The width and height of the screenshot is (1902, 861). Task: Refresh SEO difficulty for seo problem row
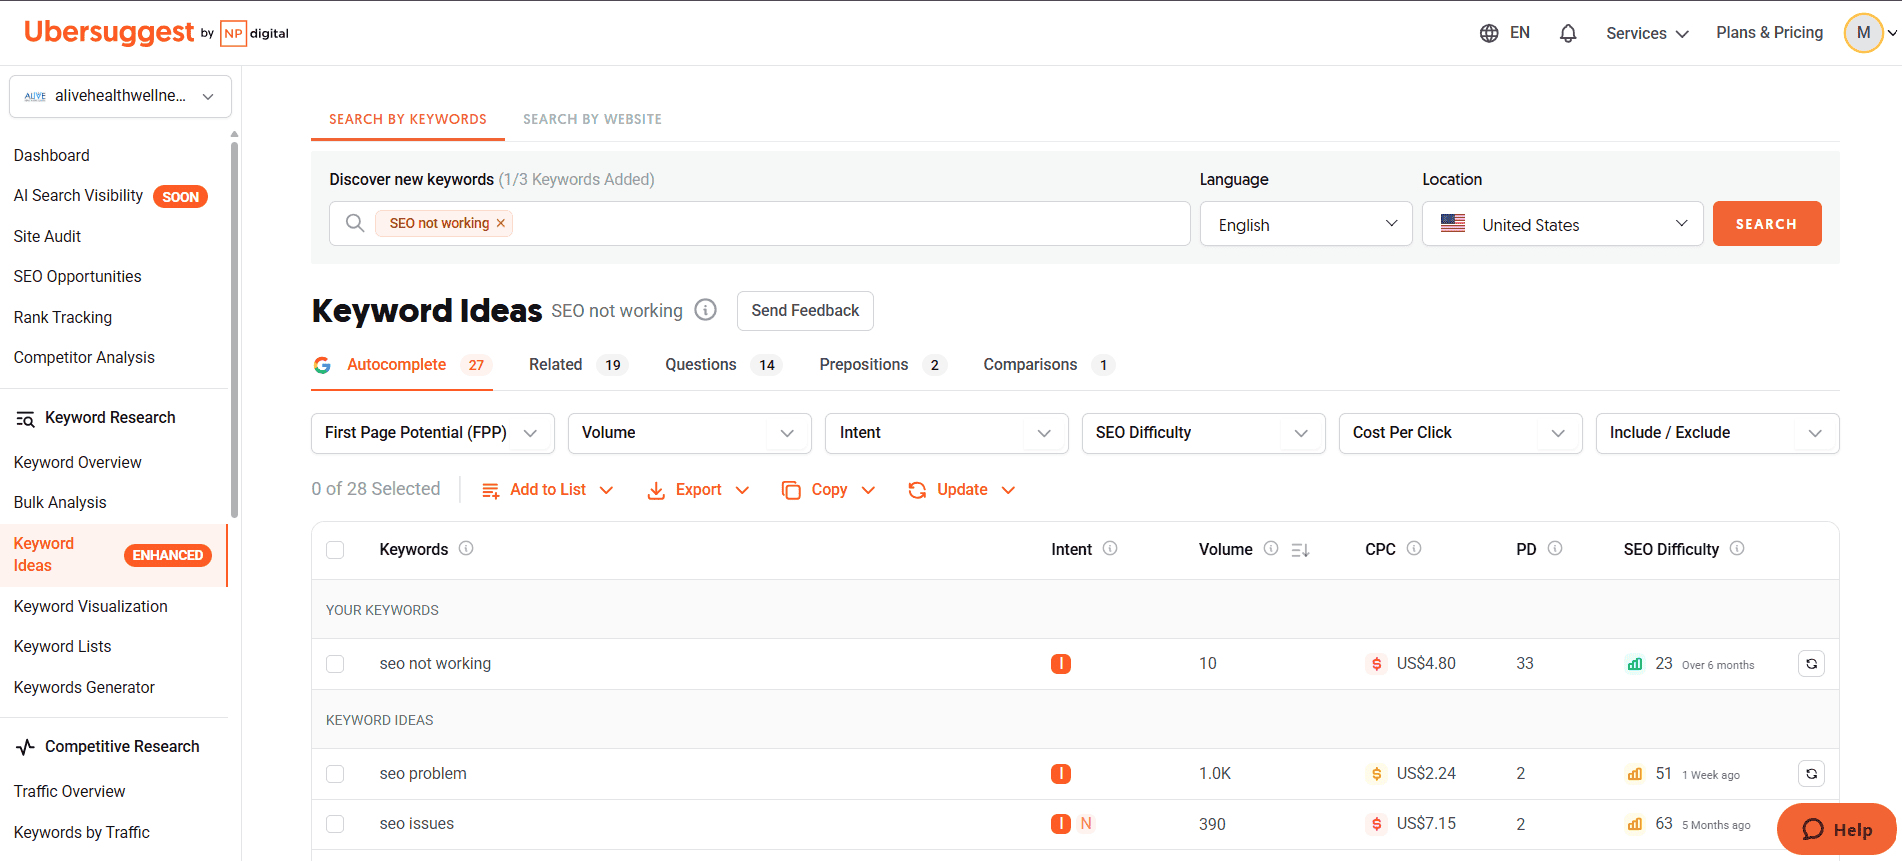[x=1811, y=774]
